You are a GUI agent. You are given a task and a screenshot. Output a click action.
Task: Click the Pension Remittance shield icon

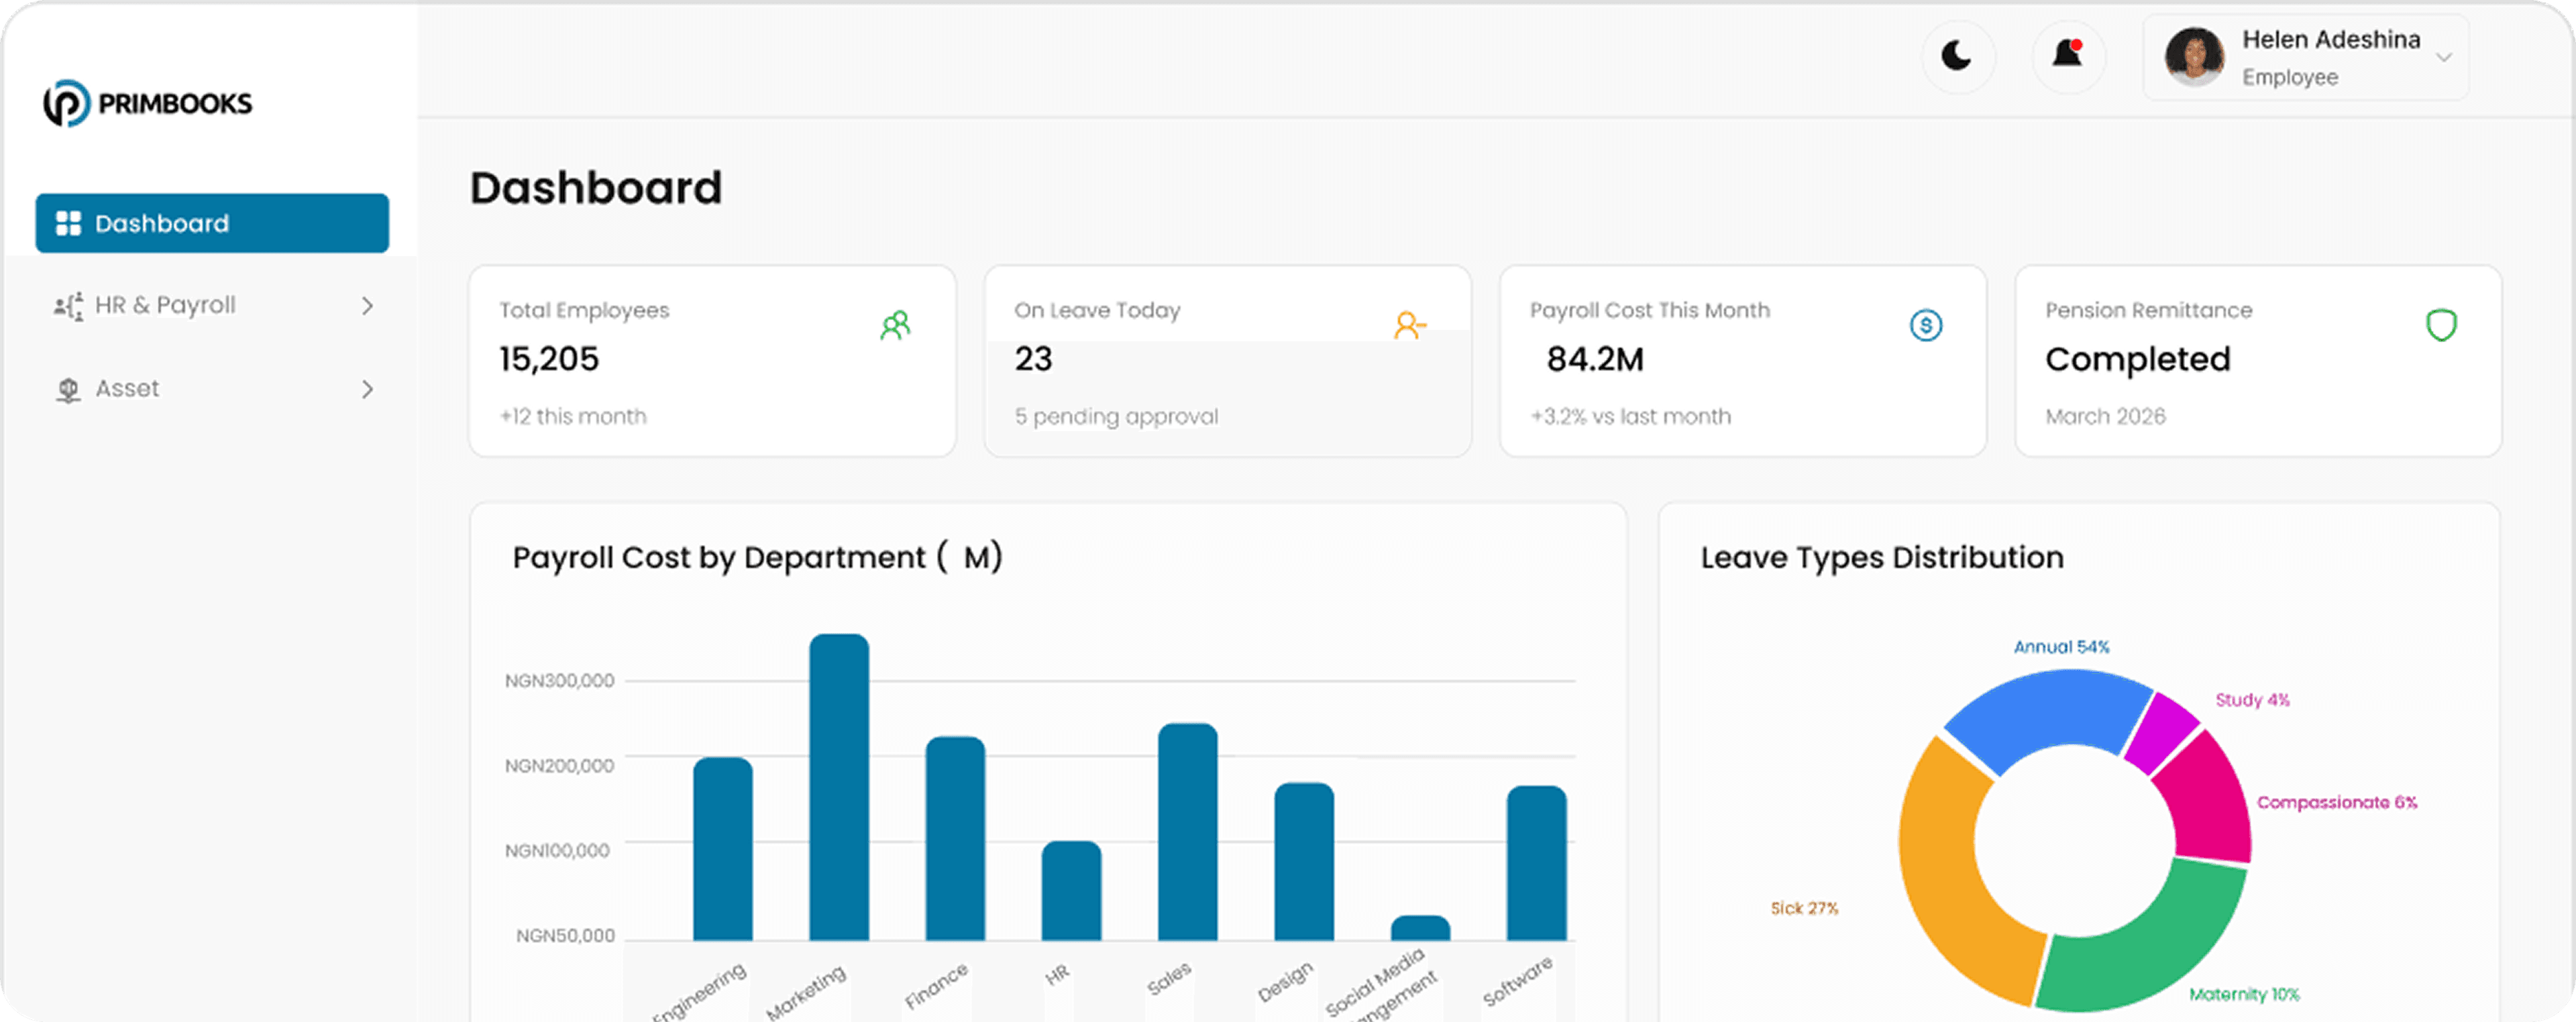click(x=2442, y=325)
